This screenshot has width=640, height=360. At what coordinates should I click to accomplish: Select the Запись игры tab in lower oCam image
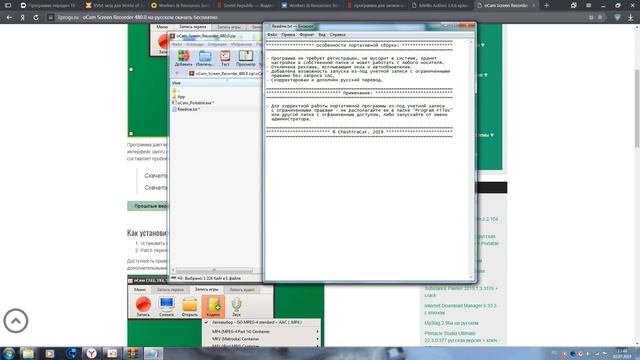206,289
